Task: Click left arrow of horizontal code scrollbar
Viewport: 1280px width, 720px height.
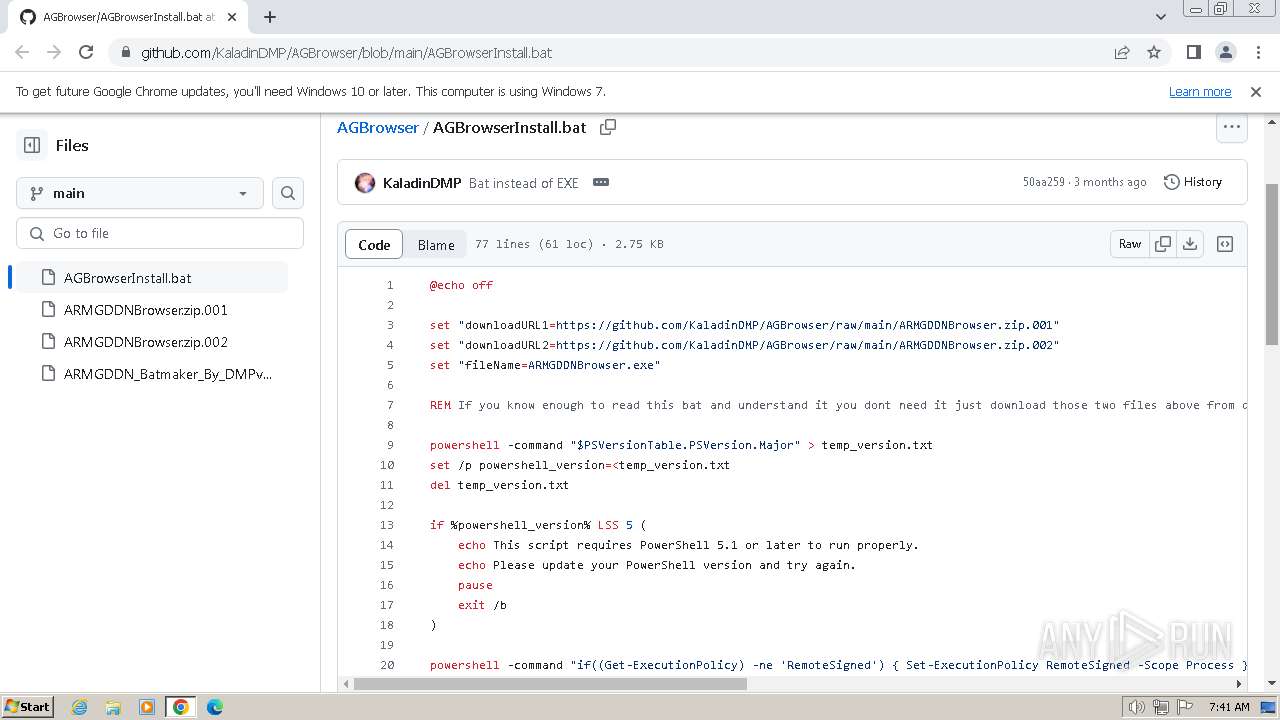Action: pos(346,684)
